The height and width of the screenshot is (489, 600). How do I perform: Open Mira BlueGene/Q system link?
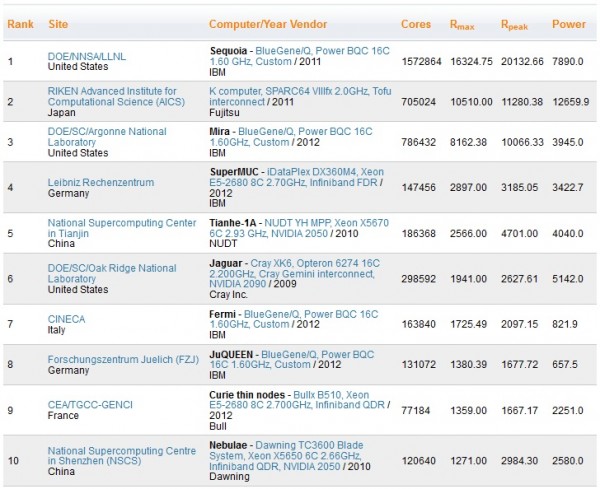[x=291, y=137]
